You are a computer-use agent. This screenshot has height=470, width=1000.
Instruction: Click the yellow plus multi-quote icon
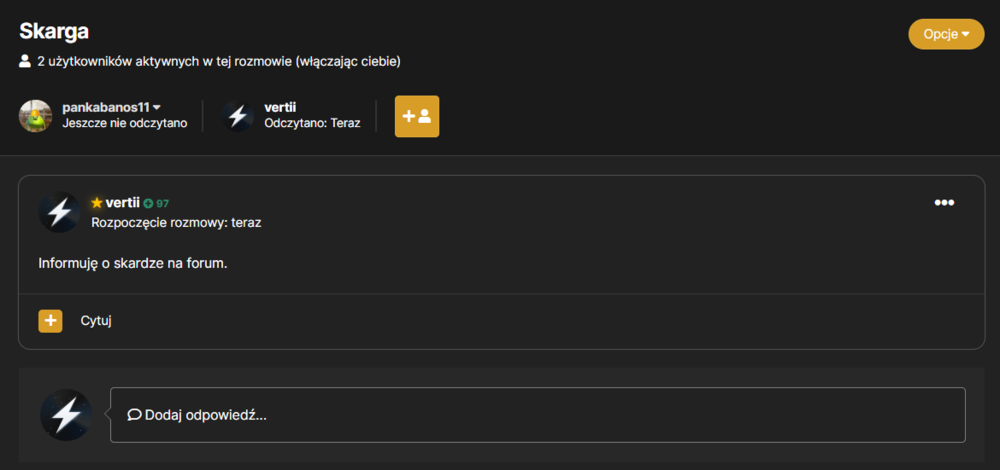[50, 321]
